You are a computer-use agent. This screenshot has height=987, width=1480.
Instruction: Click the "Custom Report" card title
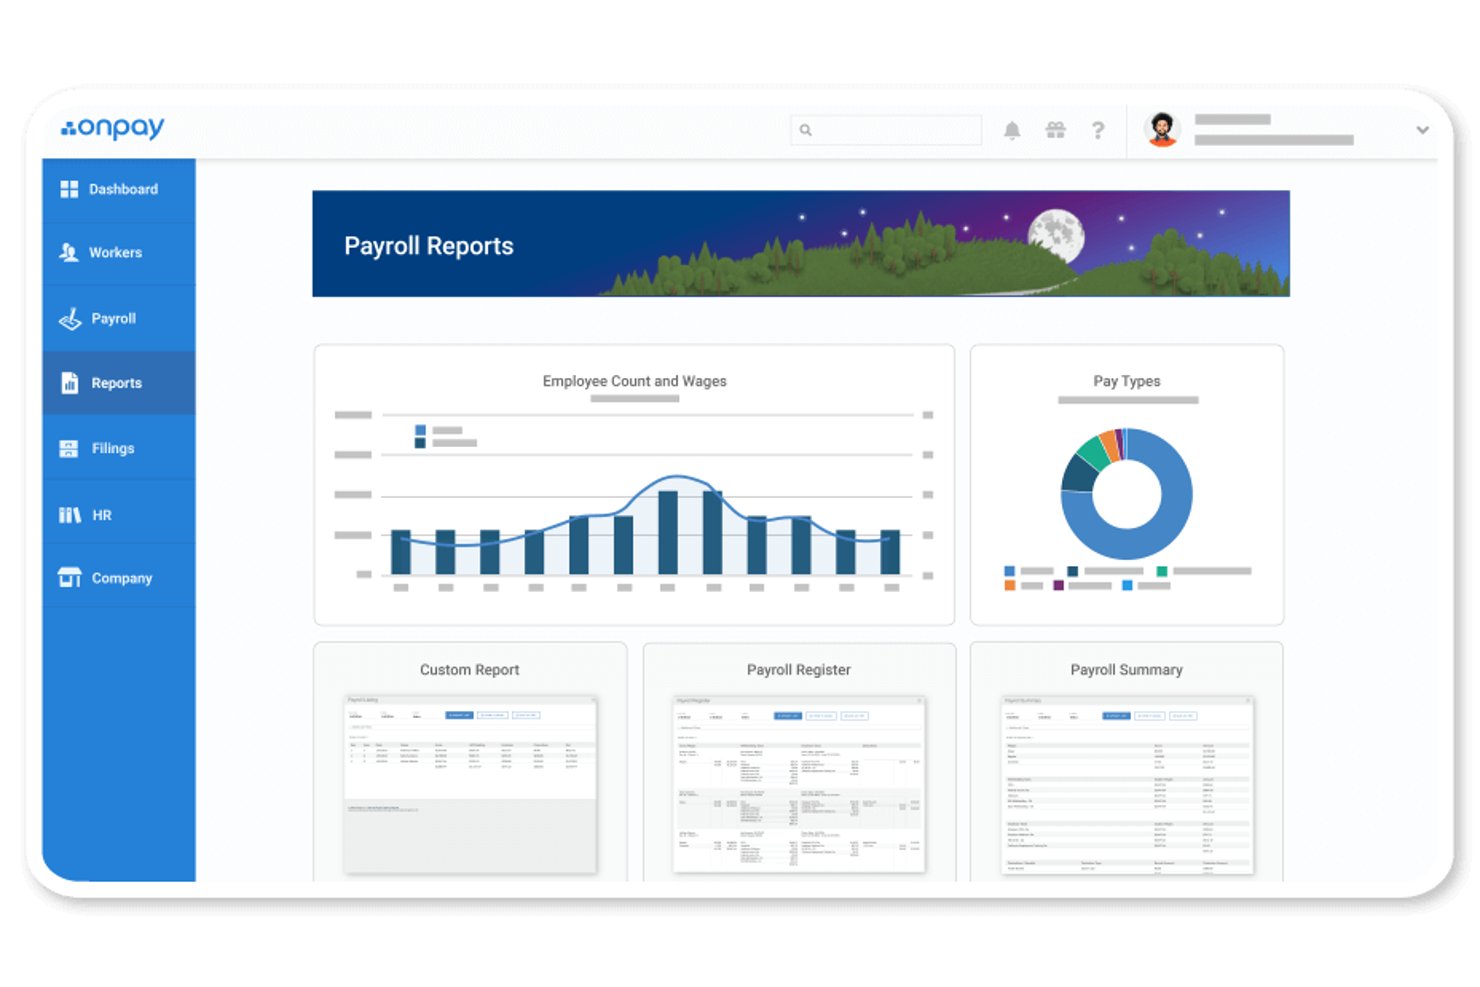point(470,670)
